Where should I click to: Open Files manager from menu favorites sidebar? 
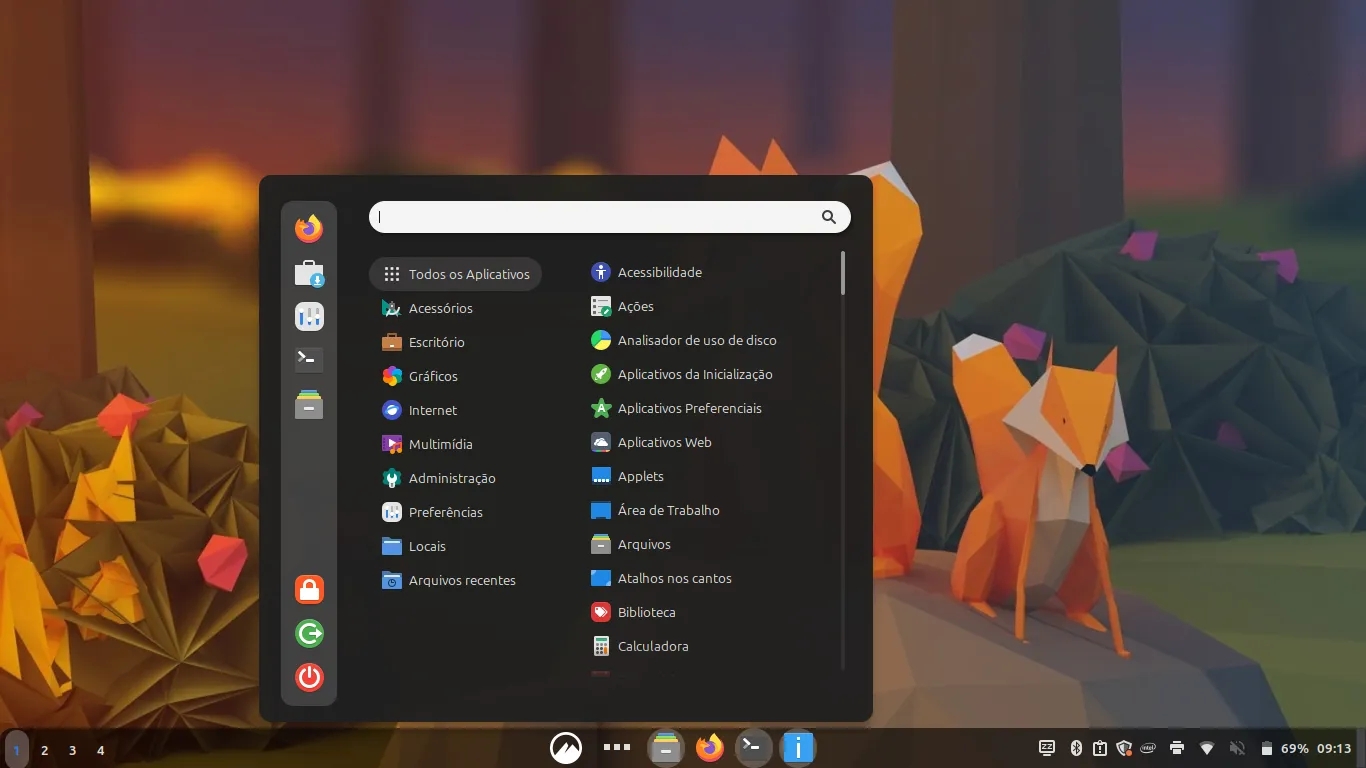[309, 403]
